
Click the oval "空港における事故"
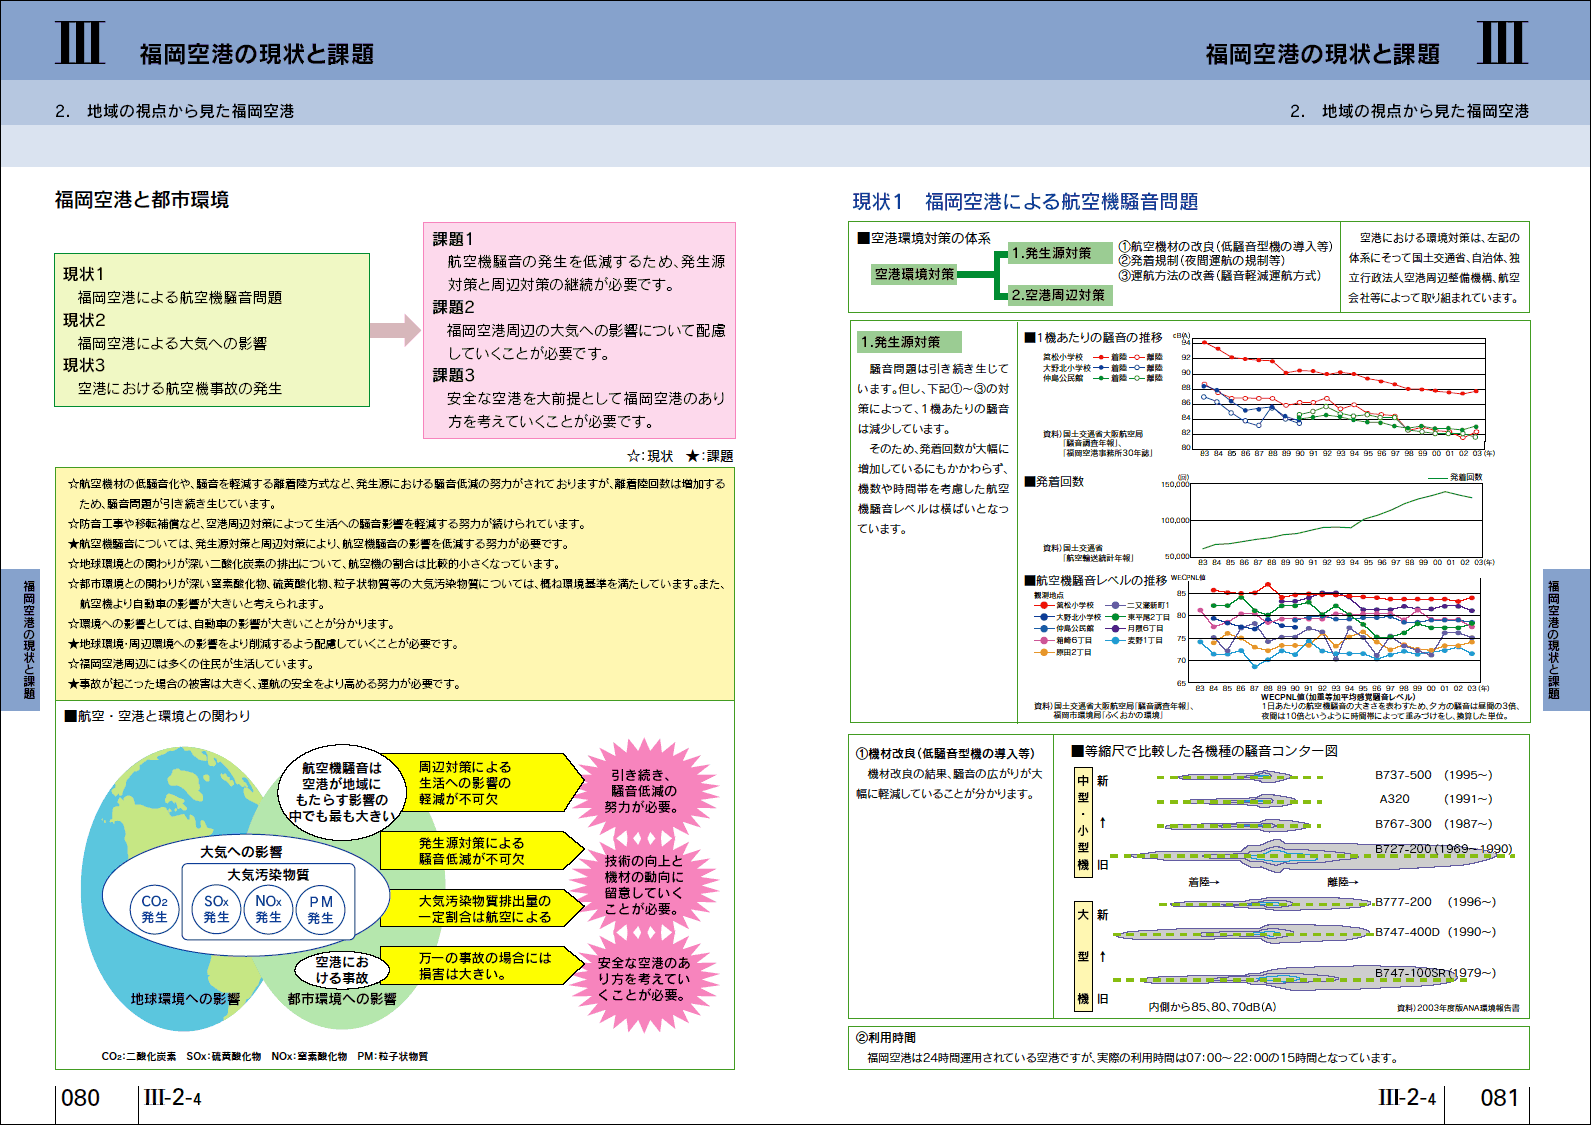point(342,970)
